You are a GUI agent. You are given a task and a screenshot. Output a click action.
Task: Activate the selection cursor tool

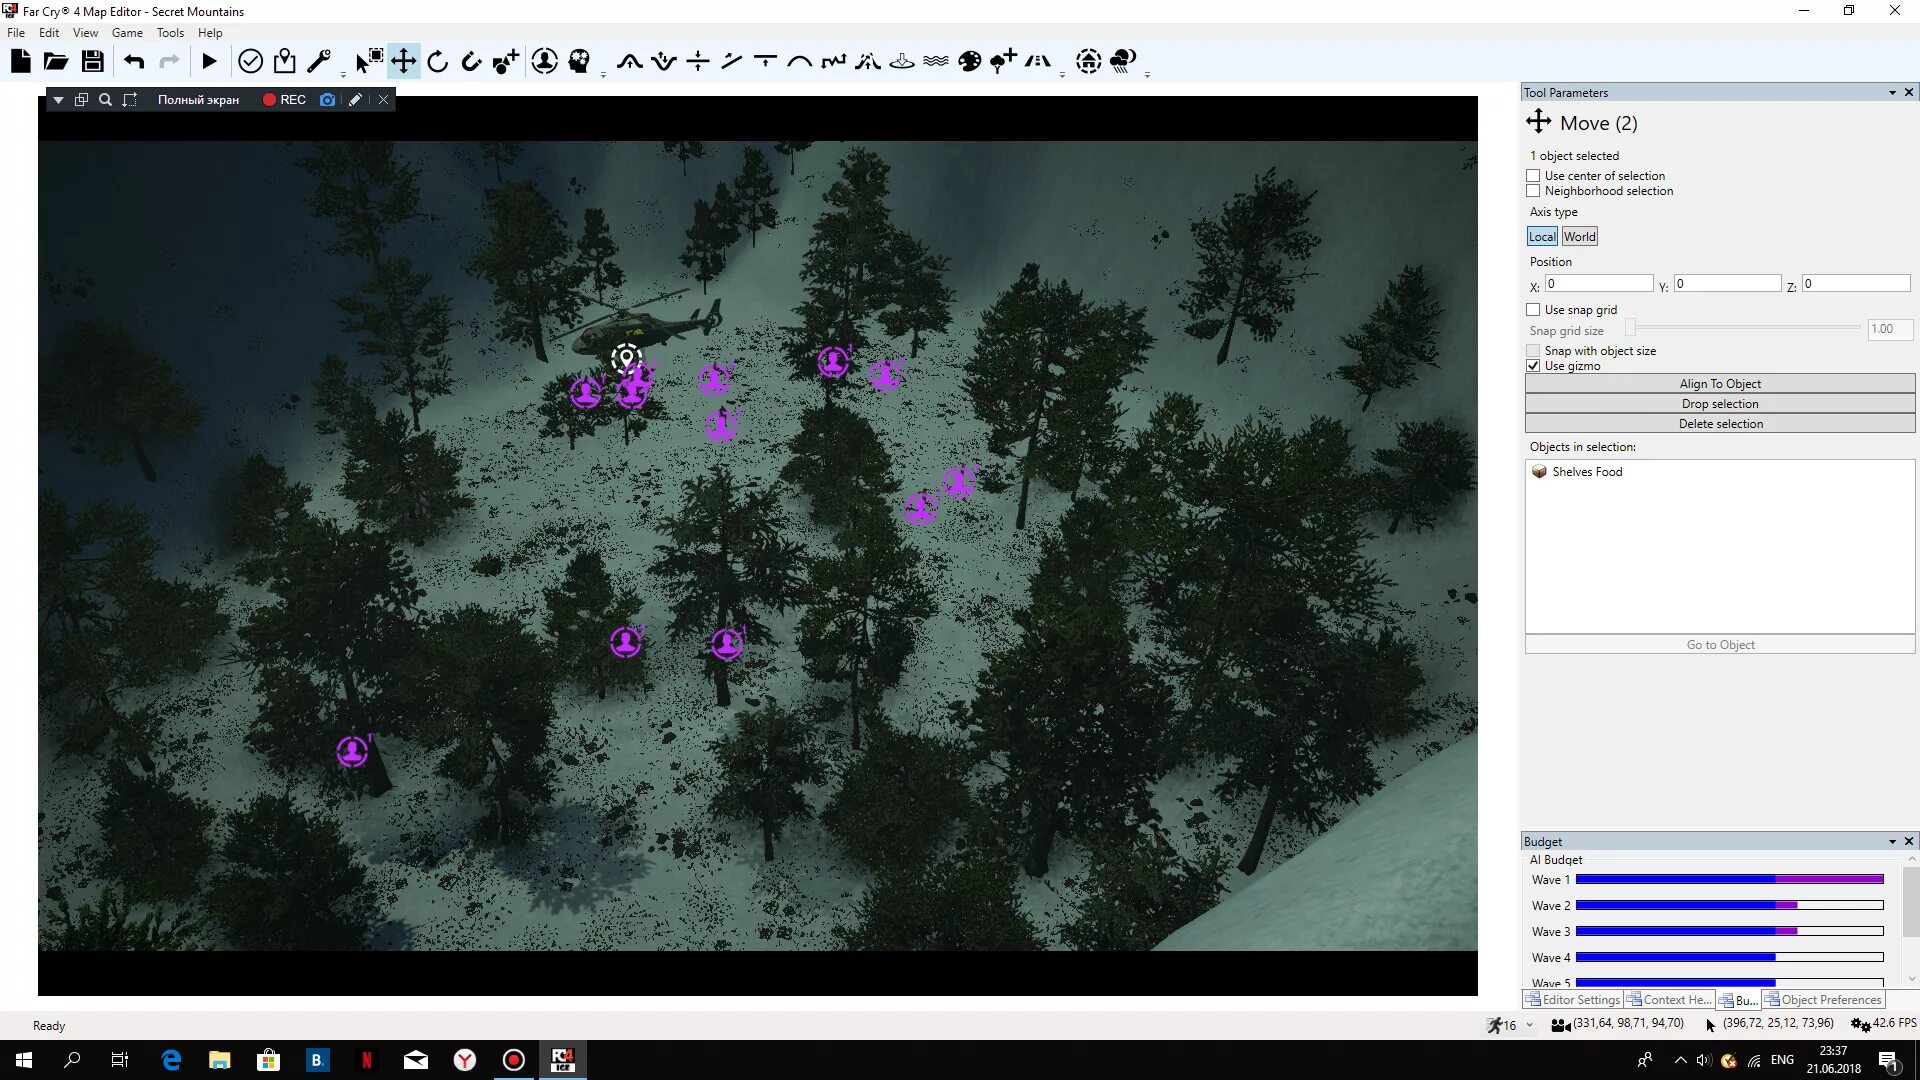[369, 62]
